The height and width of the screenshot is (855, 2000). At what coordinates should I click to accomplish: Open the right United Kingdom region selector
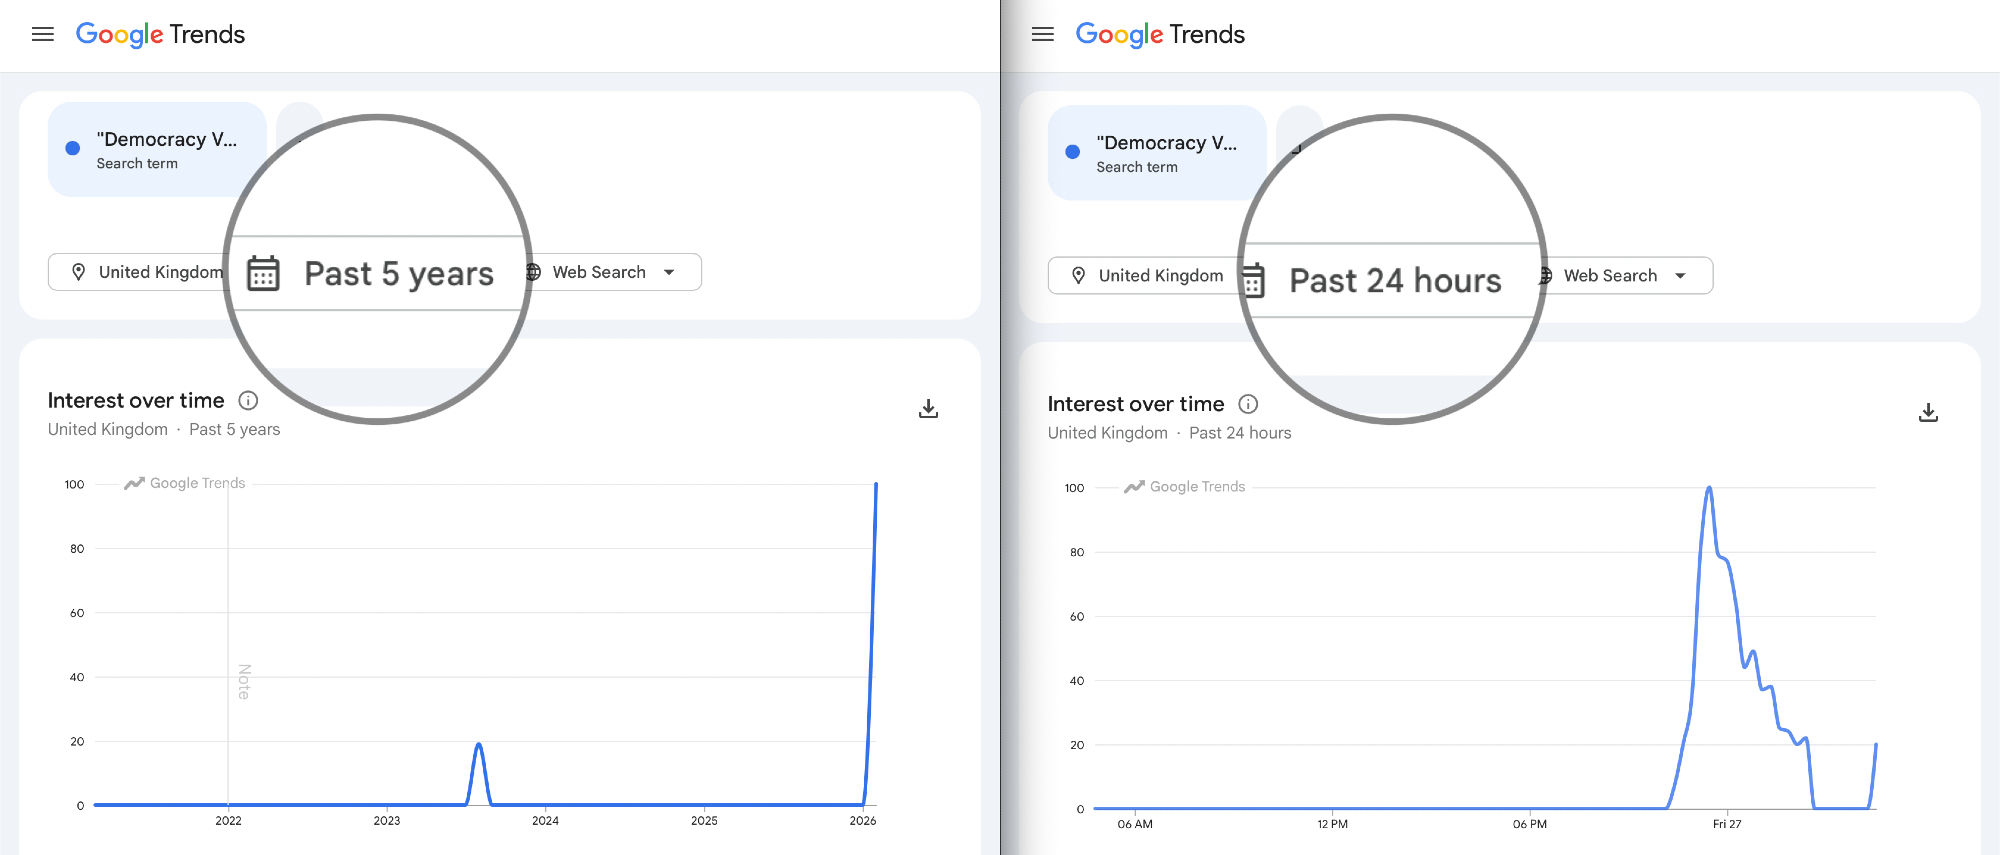1146,276
